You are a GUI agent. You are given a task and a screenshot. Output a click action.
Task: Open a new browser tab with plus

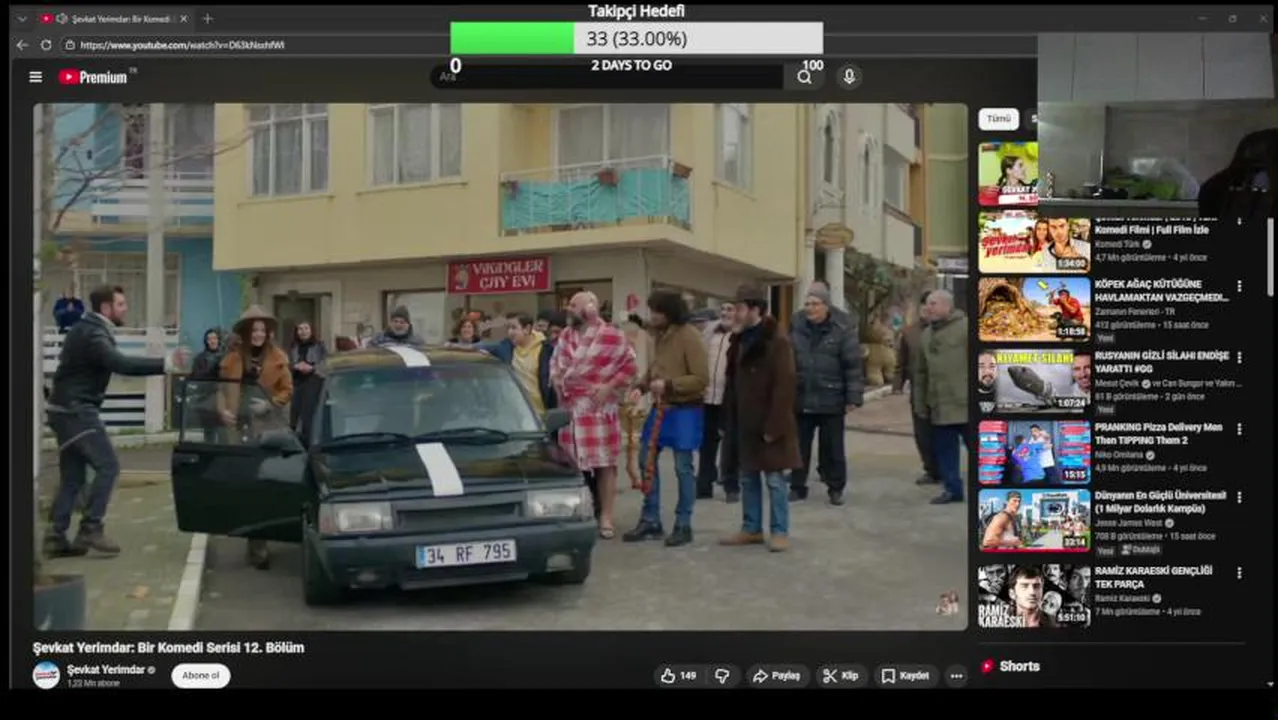(208, 19)
